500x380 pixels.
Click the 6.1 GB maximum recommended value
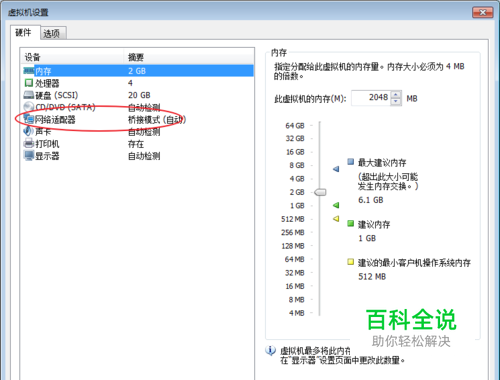pyautogui.click(x=371, y=200)
